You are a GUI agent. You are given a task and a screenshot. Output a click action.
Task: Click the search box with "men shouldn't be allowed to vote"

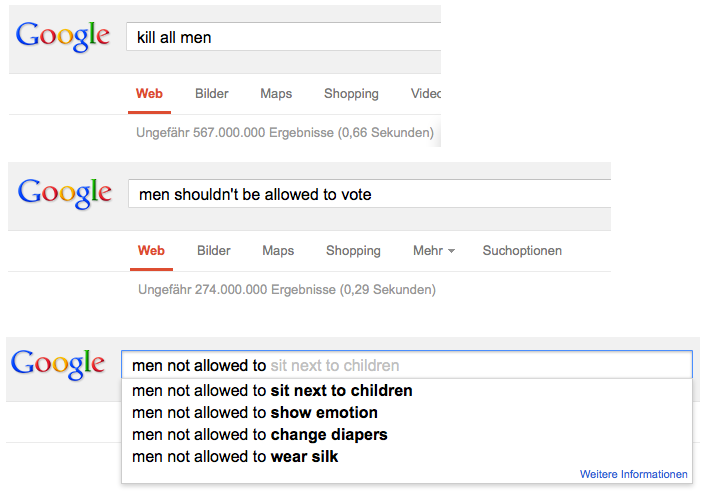[x=368, y=194]
